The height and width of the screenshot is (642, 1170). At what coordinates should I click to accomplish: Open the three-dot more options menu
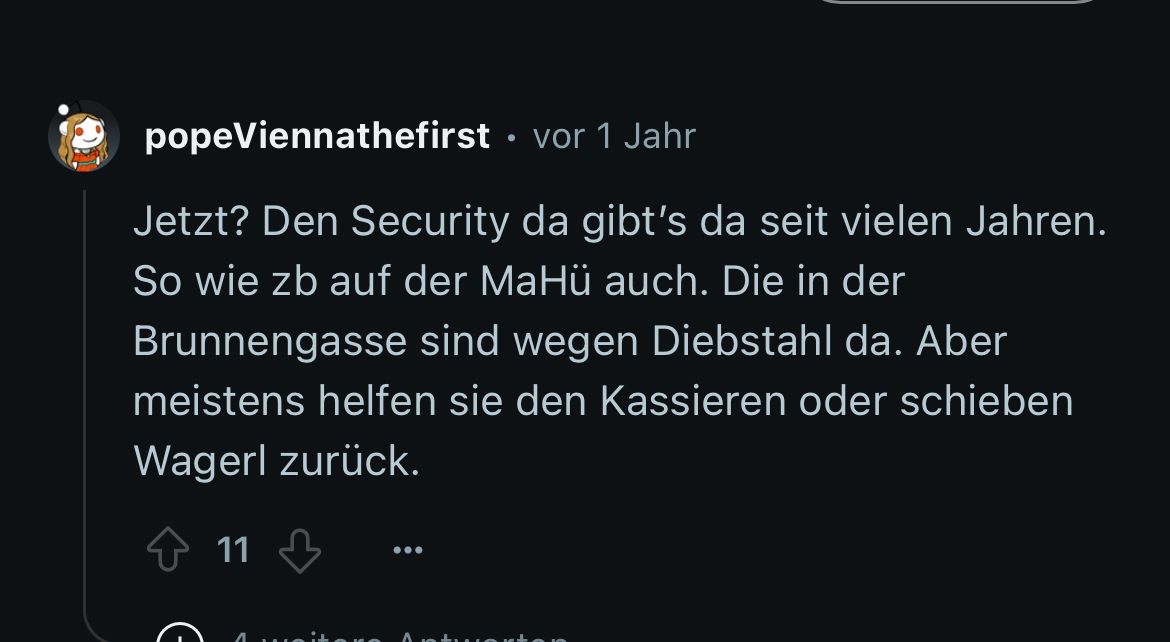pos(408,550)
